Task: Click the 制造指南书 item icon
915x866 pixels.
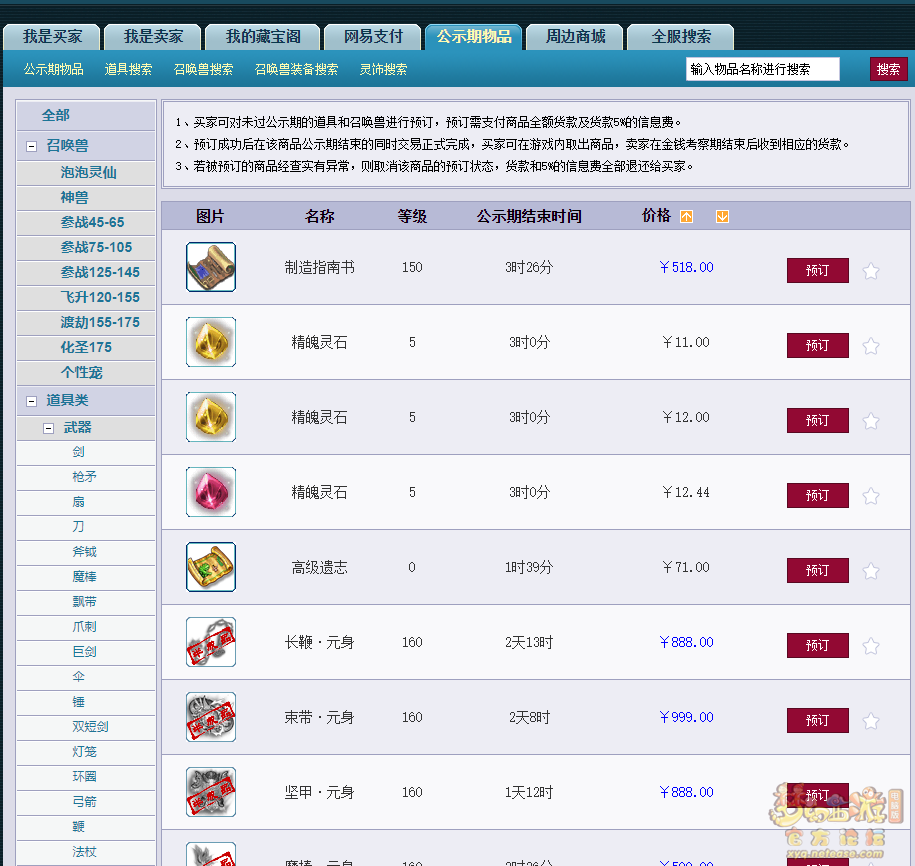Action: tap(211, 267)
